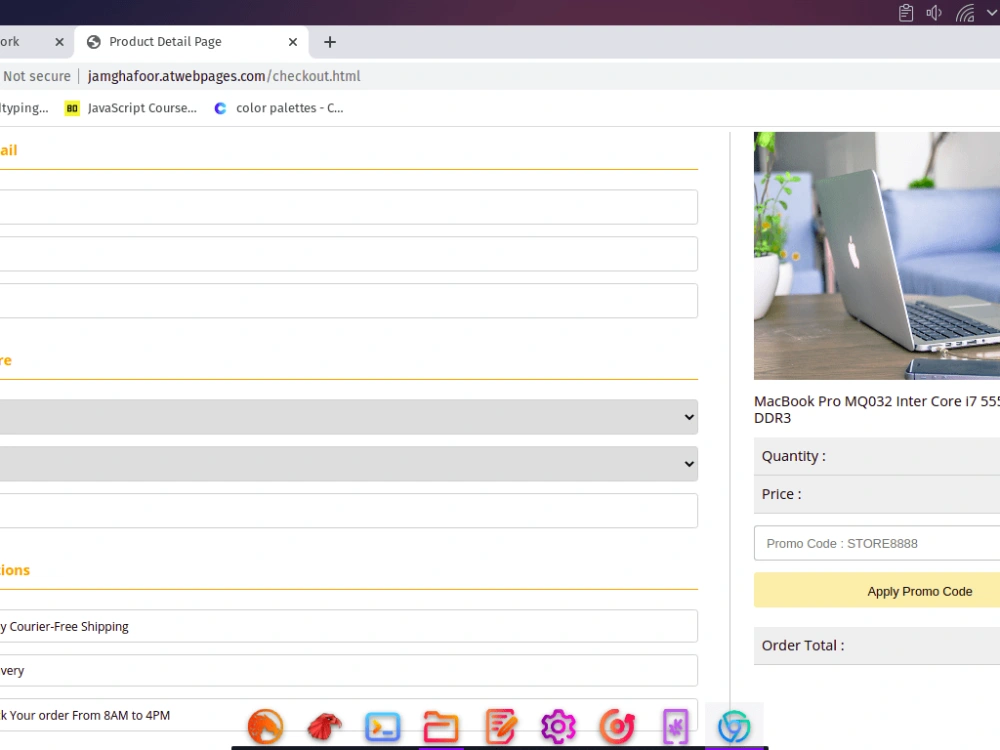Viewport: 1000px width, 750px height.
Task: Select the delivery option ending in 'very'
Action: pos(348,670)
